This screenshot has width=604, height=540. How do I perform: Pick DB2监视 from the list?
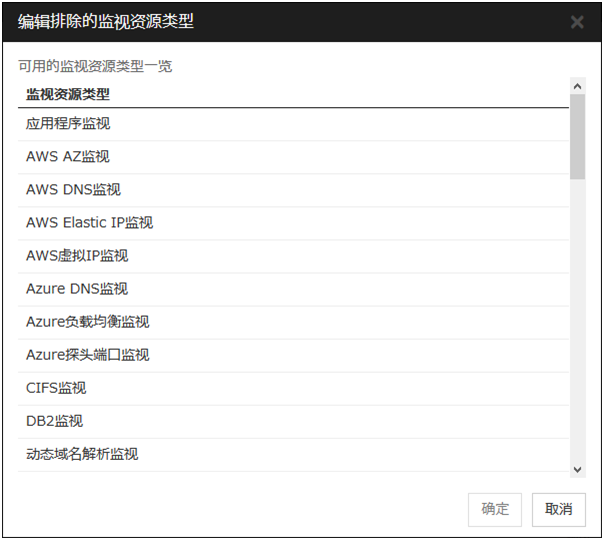54,421
